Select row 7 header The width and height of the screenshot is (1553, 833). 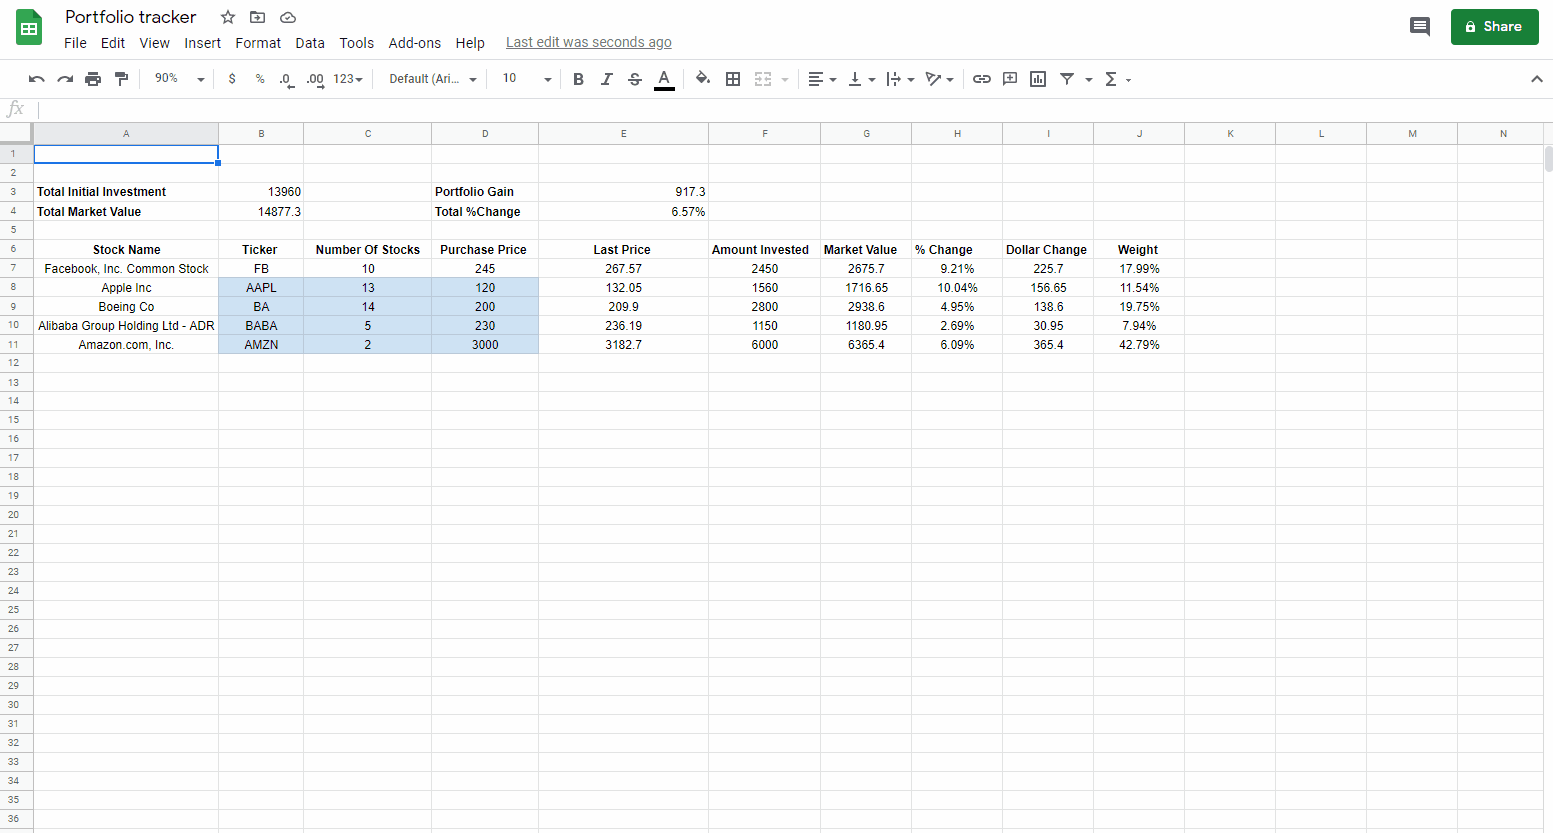[x=16, y=269]
